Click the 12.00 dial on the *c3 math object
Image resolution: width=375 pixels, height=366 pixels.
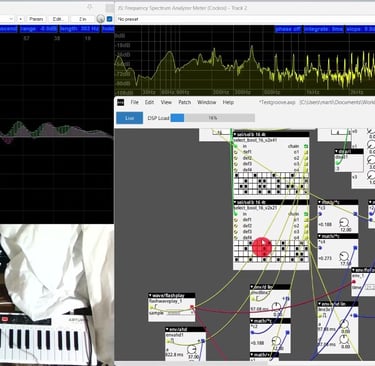[344, 223]
